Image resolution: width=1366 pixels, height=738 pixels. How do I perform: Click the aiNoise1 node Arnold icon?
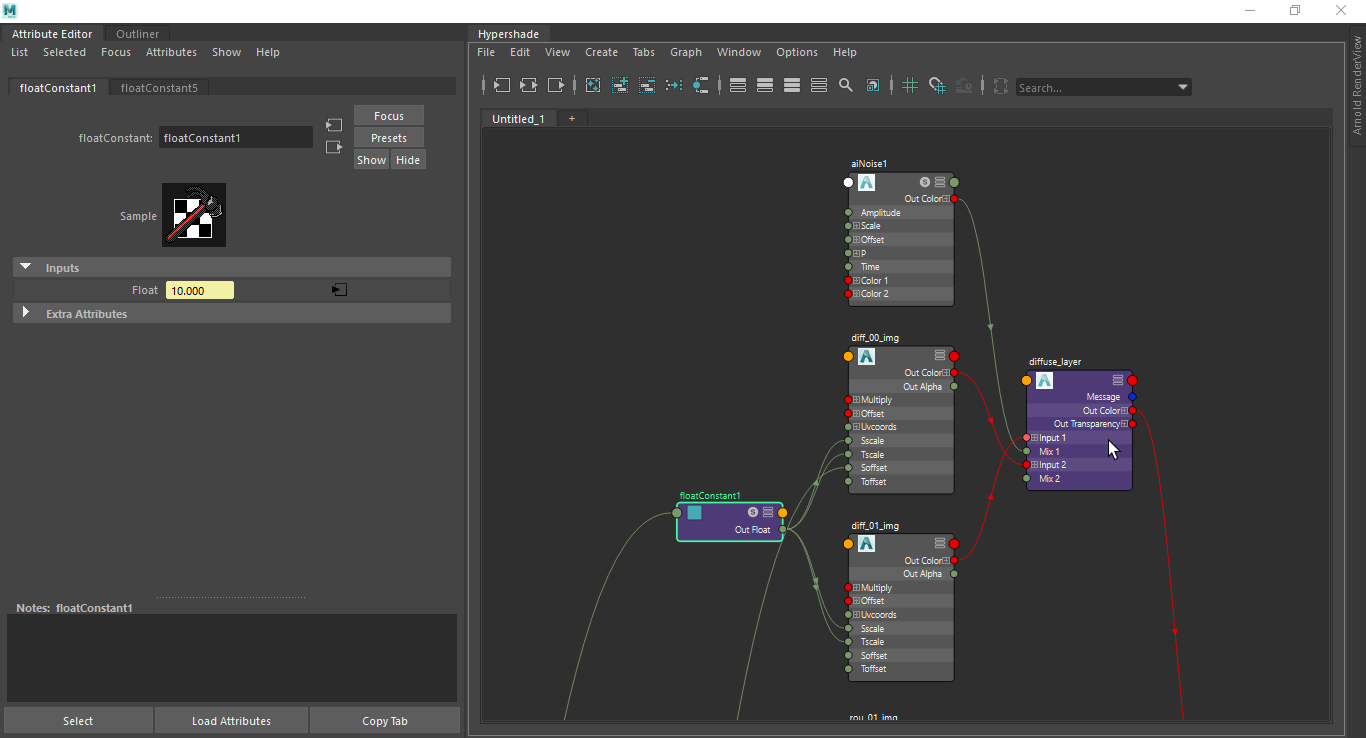(x=867, y=183)
